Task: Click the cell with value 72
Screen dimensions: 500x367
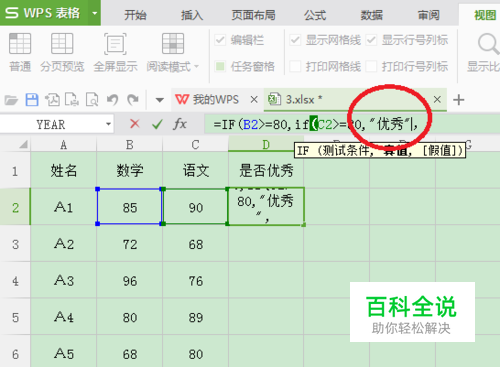Action: tap(130, 244)
